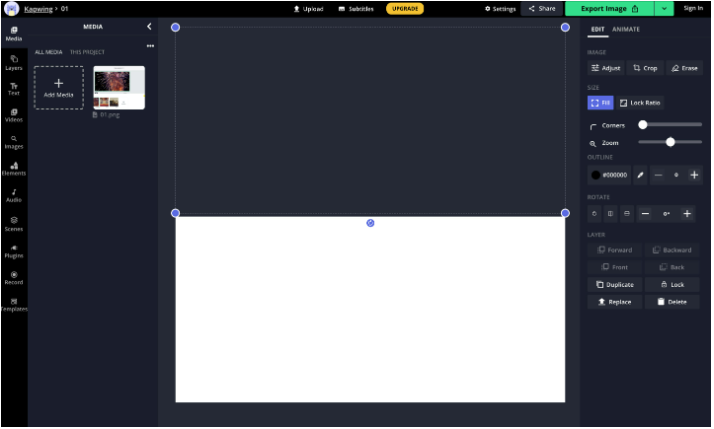This screenshot has width=714, height=429.
Task: Click the Share button
Action: (x=542, y=9)
